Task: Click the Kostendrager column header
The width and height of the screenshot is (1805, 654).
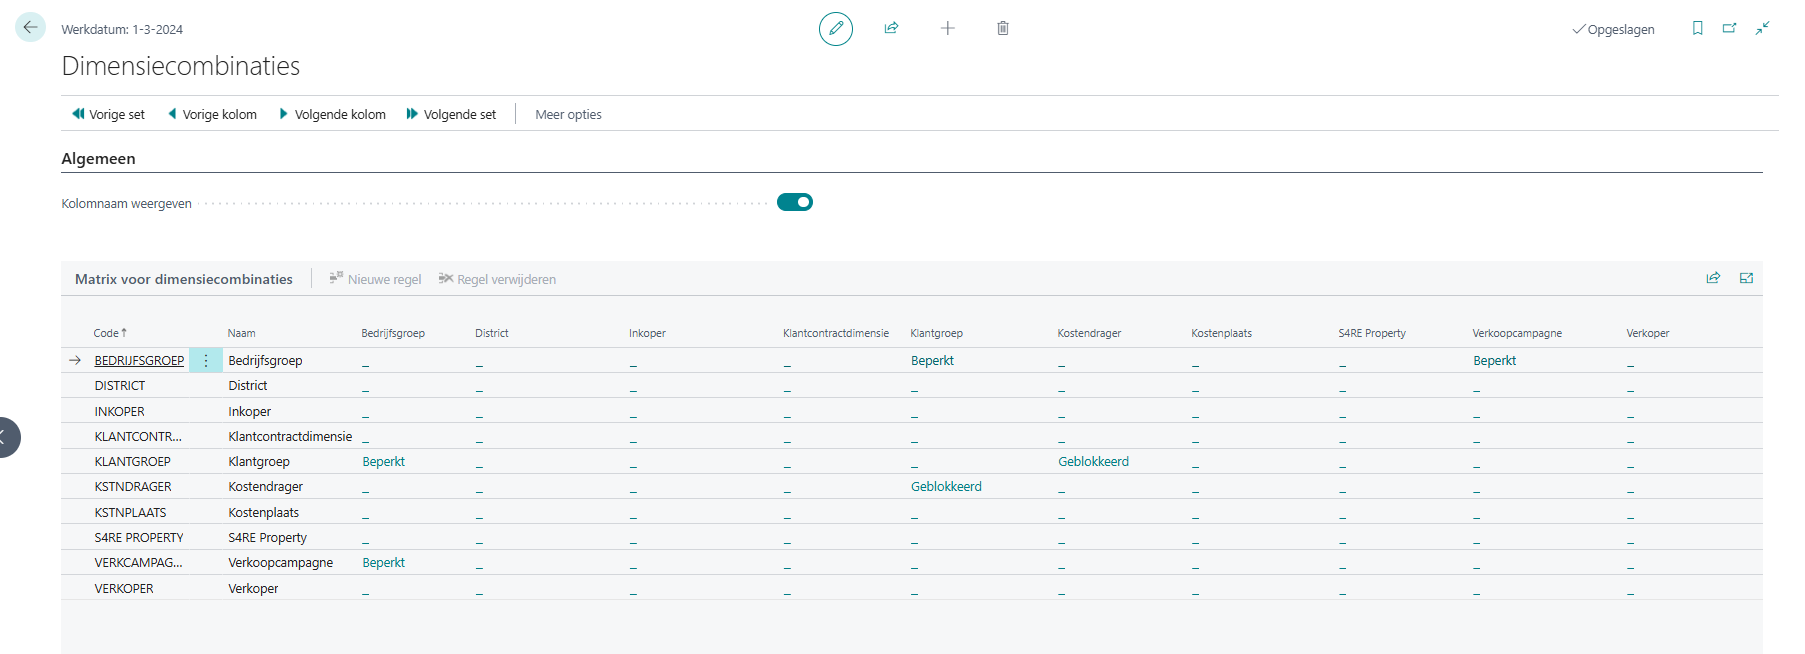Action: click(x=1089, y=333)
